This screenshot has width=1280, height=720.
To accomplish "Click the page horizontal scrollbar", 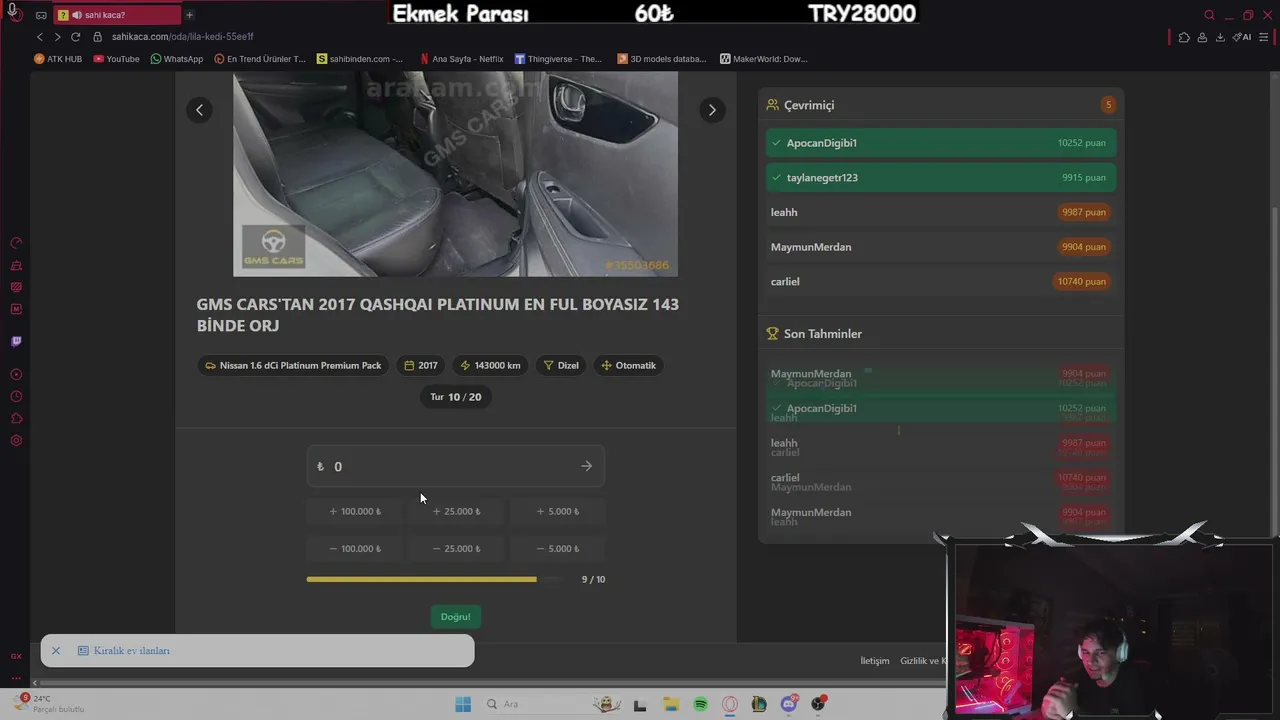I will click(490, 683).
